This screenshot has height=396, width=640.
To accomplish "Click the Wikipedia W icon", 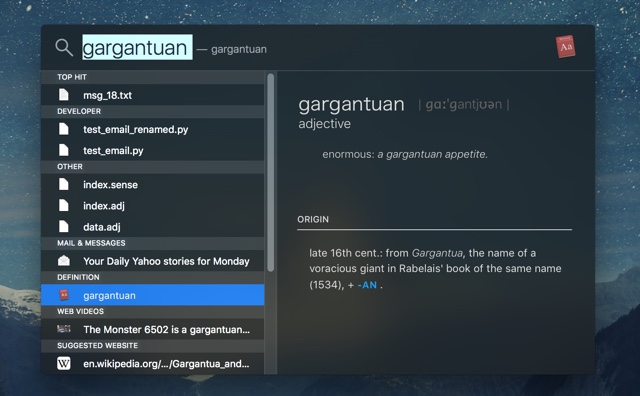I will coord(64,363).
